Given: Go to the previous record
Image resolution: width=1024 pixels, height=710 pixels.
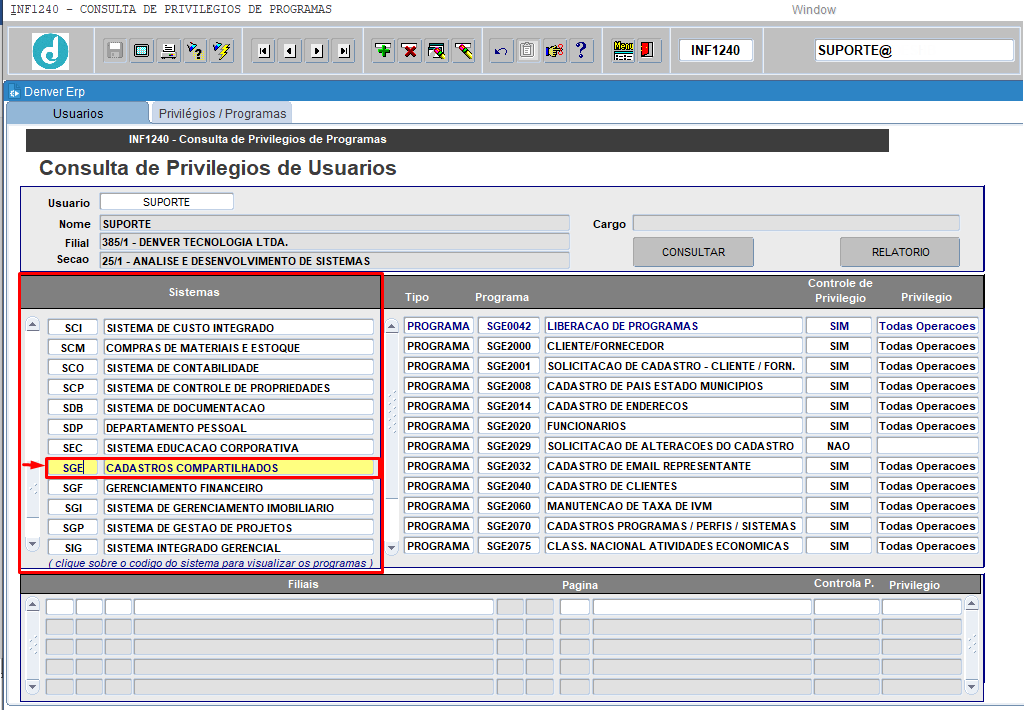Looking at the screenshot, I should tap(291, 50).
